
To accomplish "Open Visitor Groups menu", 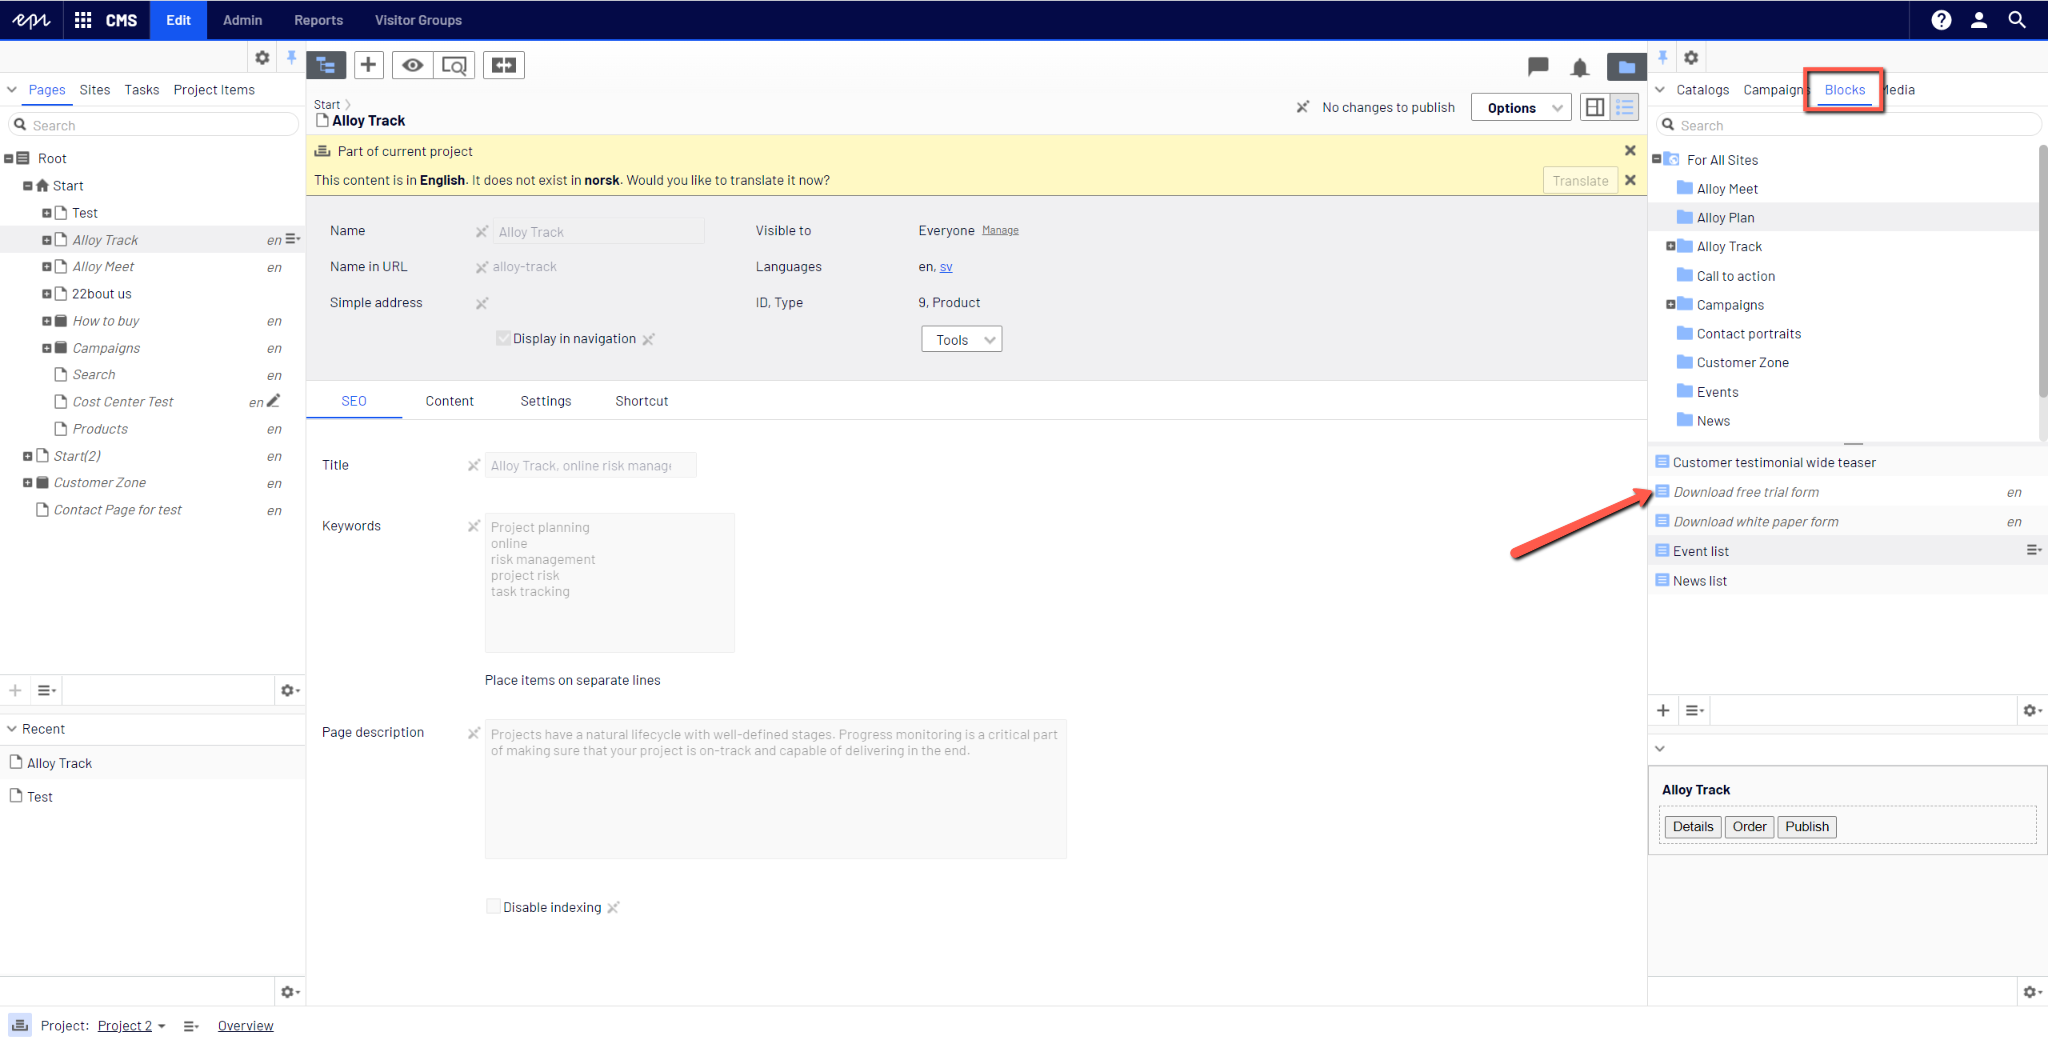I will click(x=418, y=20).
